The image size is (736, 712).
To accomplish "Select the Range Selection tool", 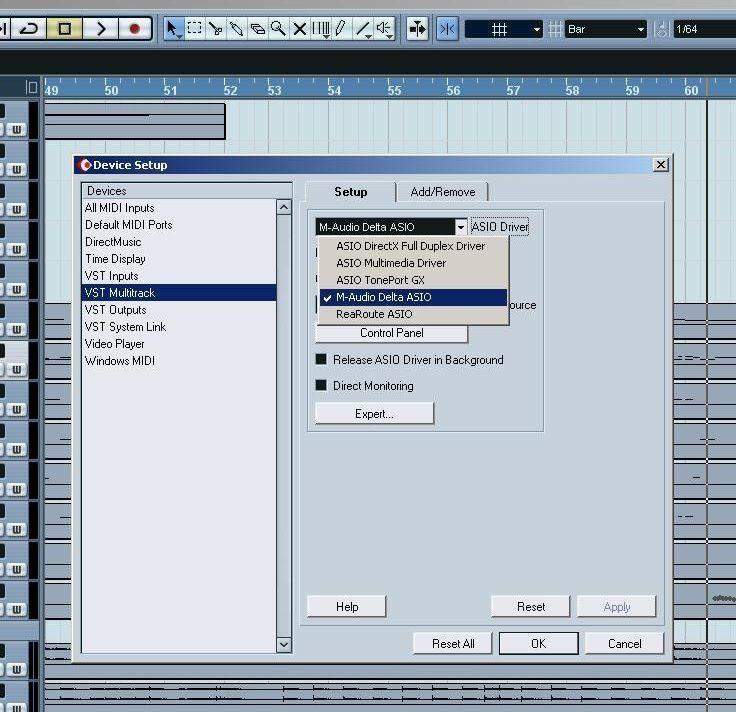I will point(195,29).
